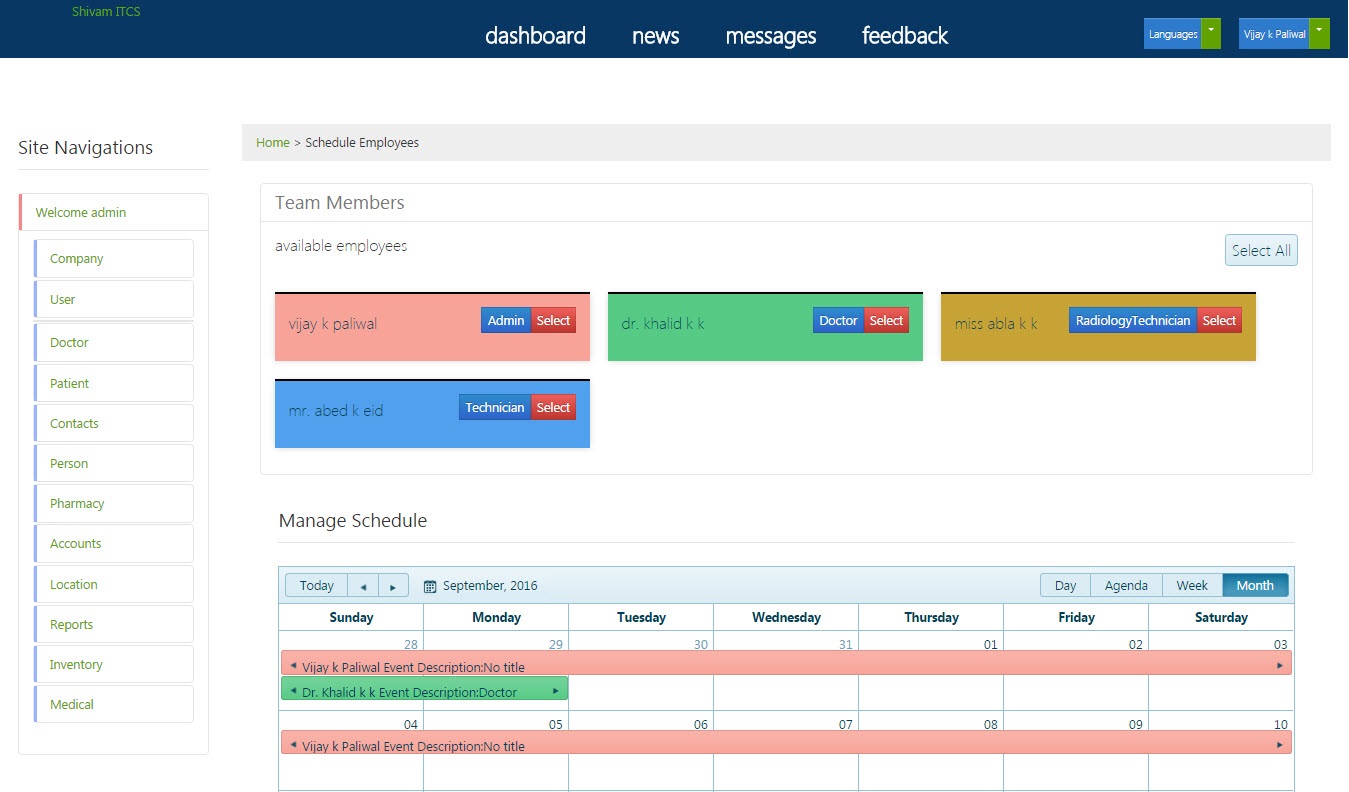1349x792 pixels.
Task: Open Dr. Khalid k k Doctor event
Action: click(x=425, y=689)
